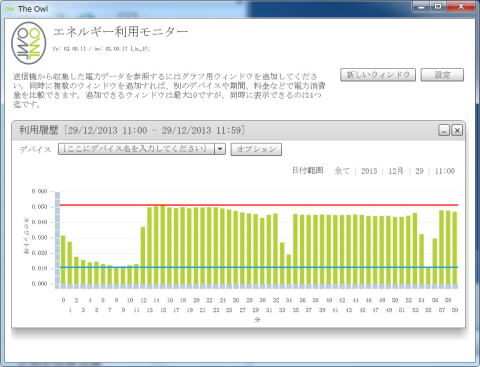Select the 11:00 hour range link
This screenshot has width=480, height=367.
click(x=445, y=171)
